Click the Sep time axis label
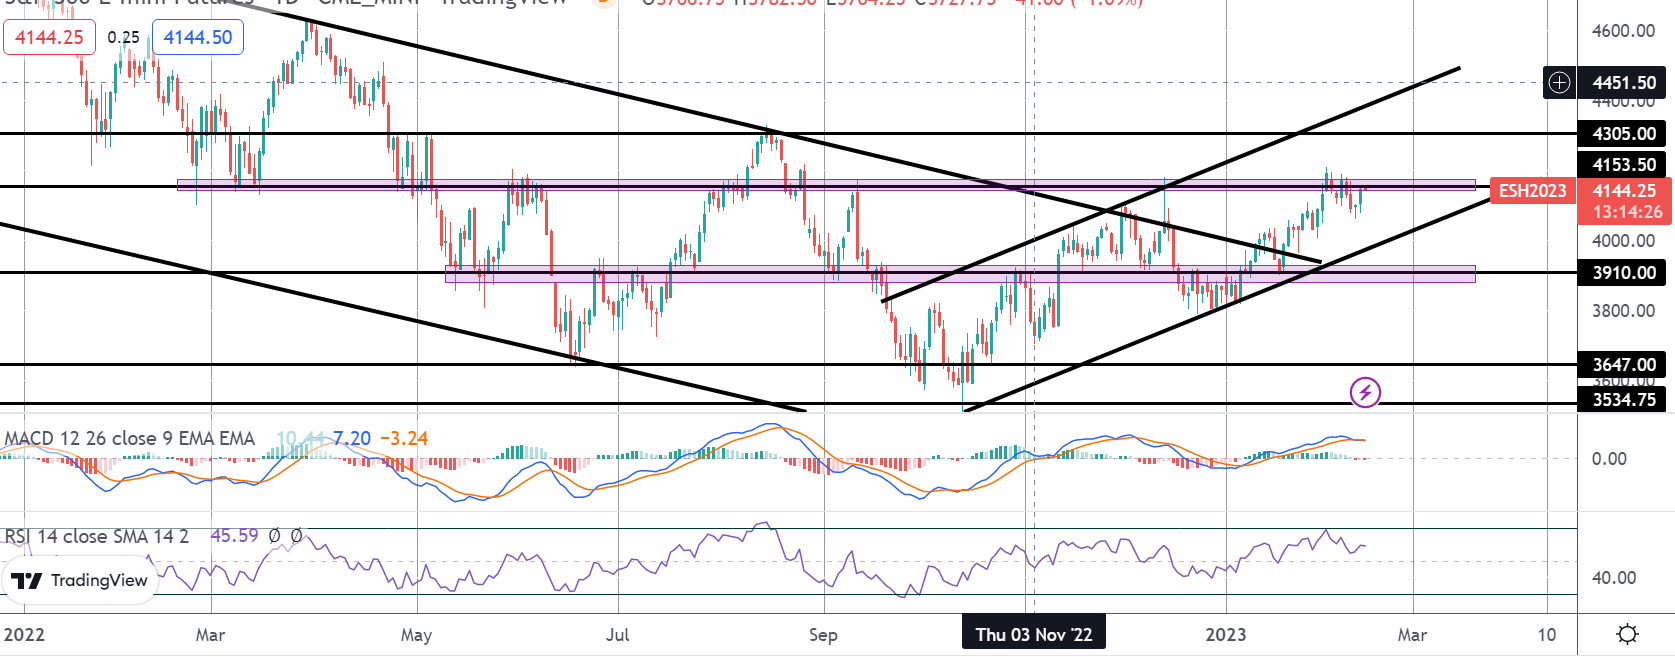1675x657 pixels. tap(823, 634)
